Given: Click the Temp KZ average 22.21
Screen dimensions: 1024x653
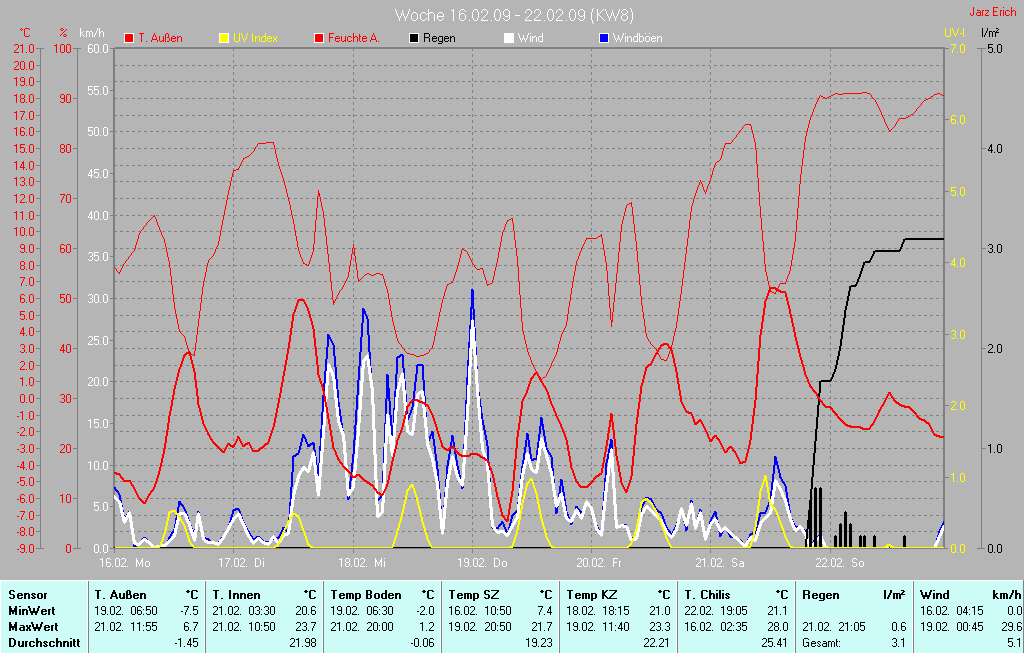Looking at the screenshot, I should [656, 643].
